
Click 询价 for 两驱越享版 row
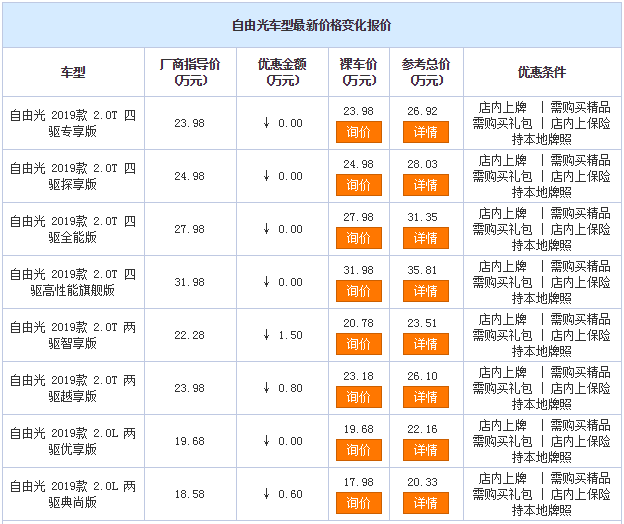pyautogui.click(x=359, y=397)
